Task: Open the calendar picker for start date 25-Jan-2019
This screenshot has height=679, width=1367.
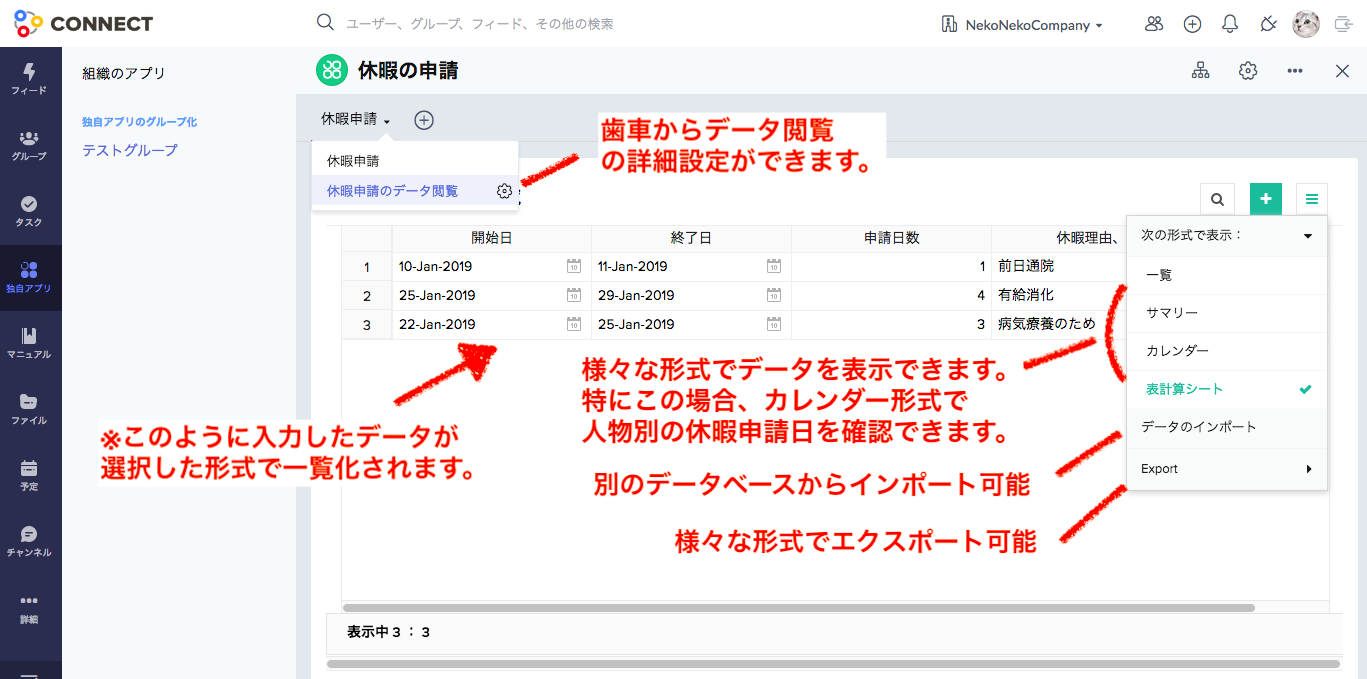Action: (x=574, y=295)
